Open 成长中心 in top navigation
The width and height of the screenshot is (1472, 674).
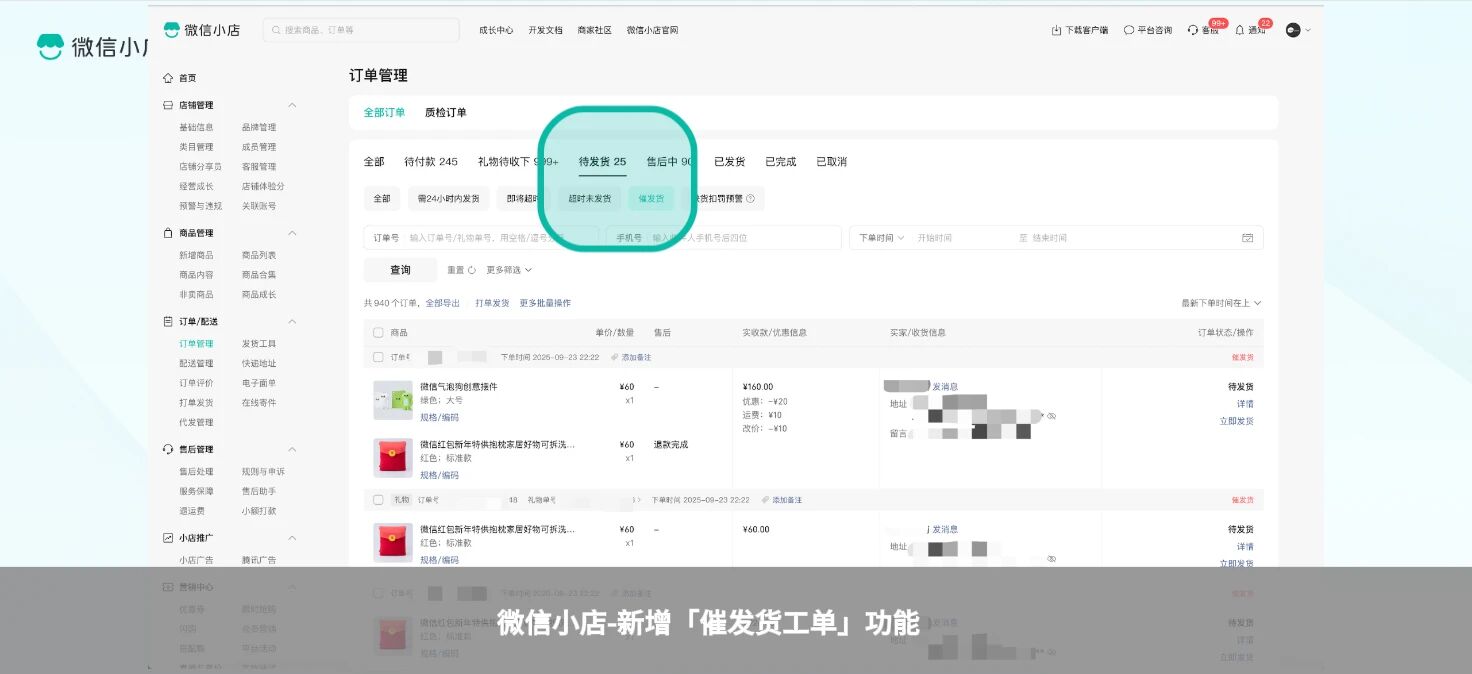point(496,30)
